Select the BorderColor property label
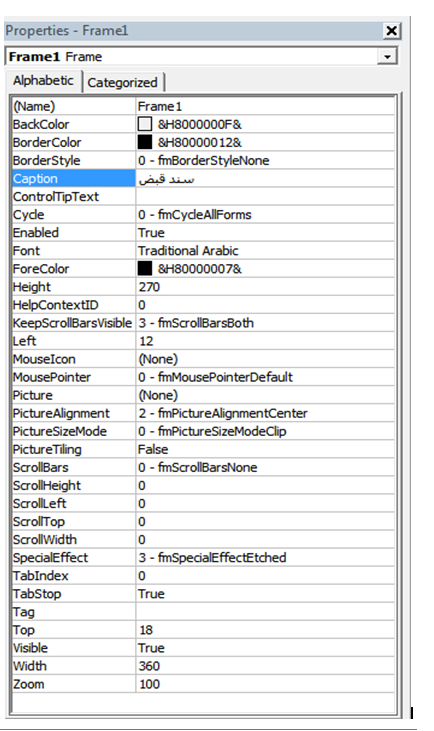This screenshot has height=731, width=434. tap(47, 142)
